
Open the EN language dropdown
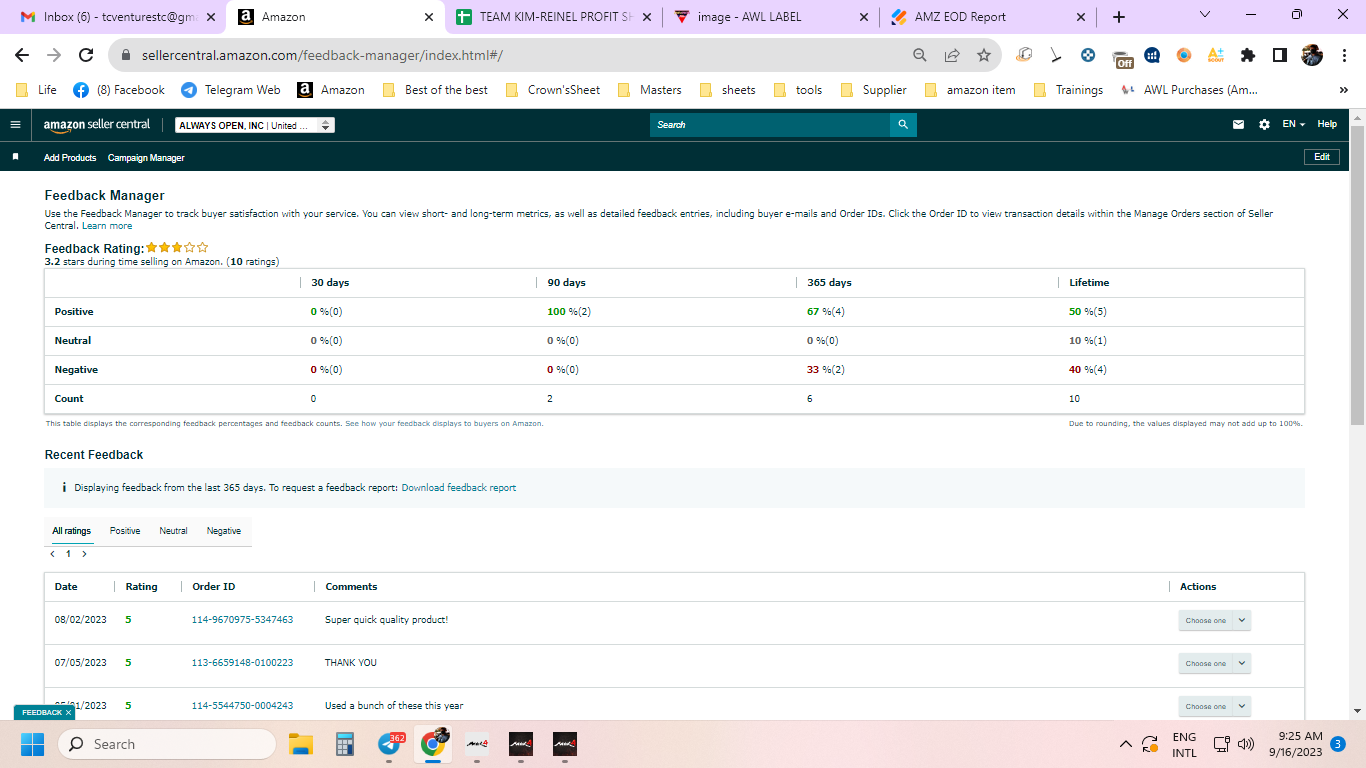tap(1294, 125)
